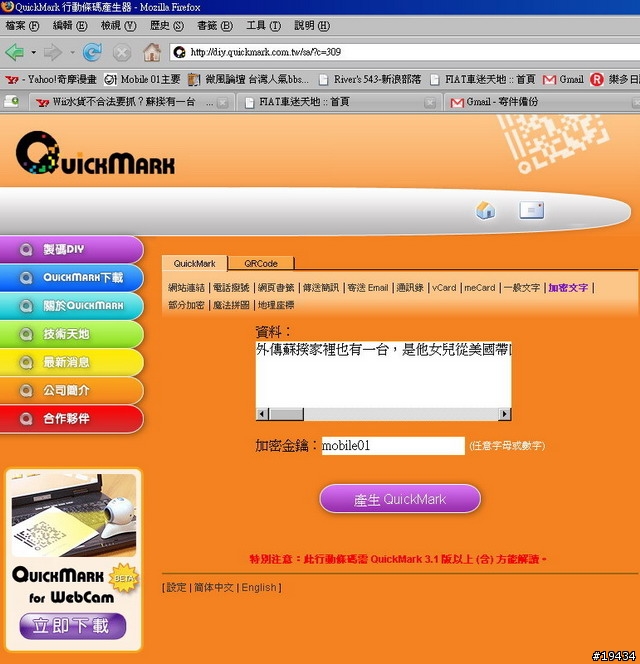Click the 資料 box right scroll arrow
The image size is (640, 664).
504,414
